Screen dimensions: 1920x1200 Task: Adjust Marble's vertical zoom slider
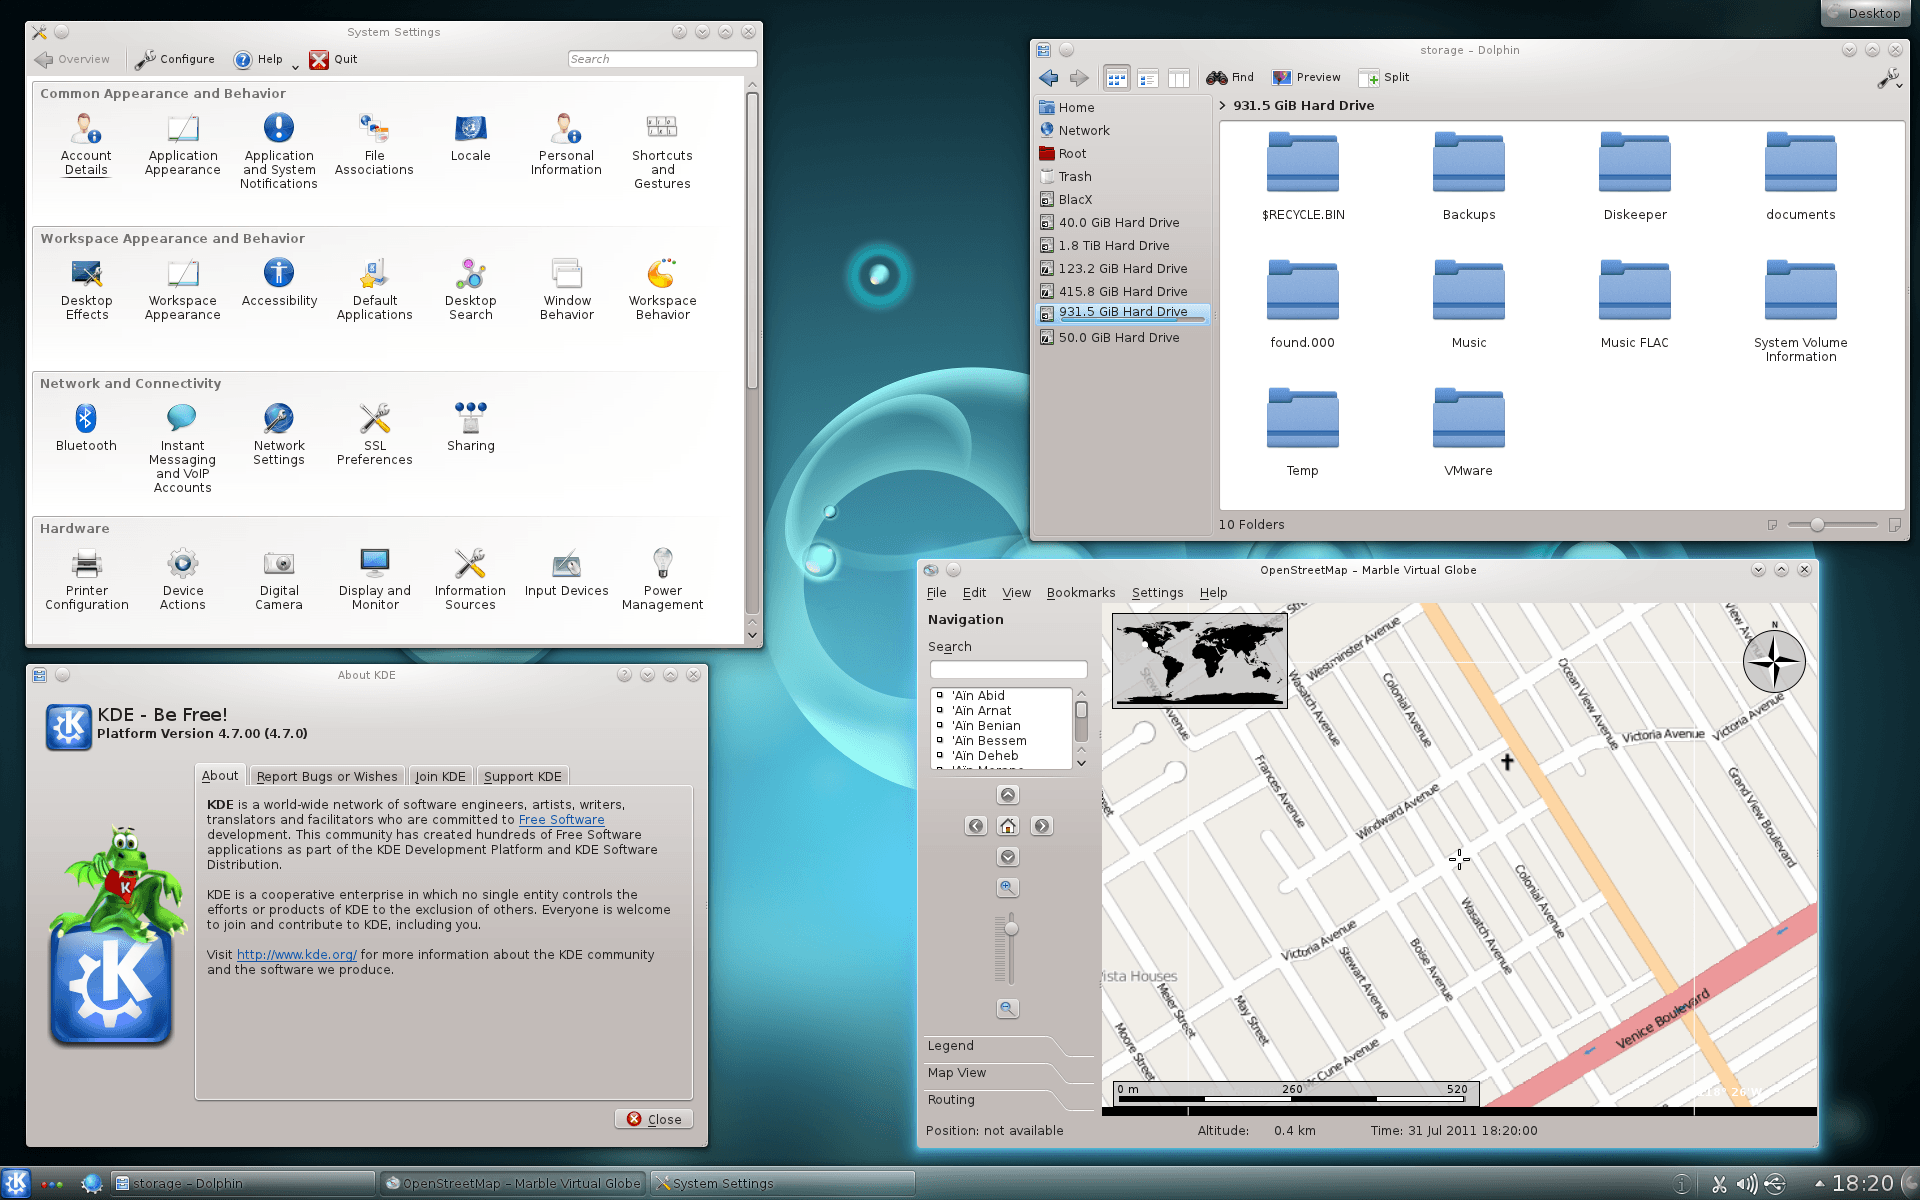[x=1011, y=929]
